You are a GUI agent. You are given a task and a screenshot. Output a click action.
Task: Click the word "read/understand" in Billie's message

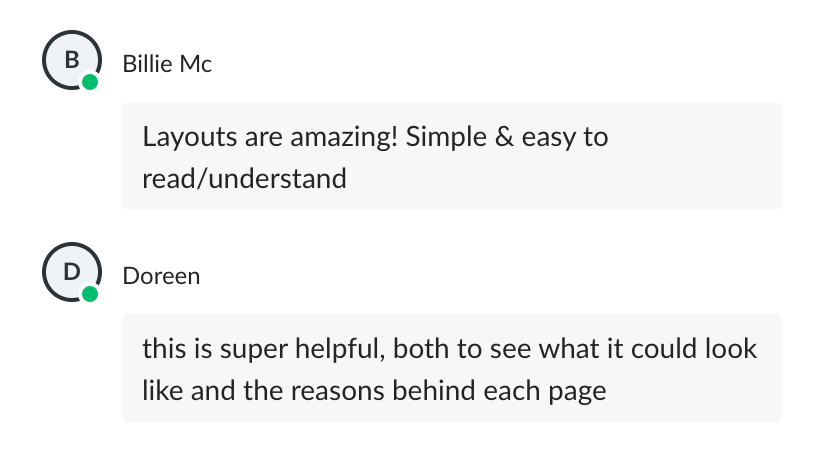244,179
